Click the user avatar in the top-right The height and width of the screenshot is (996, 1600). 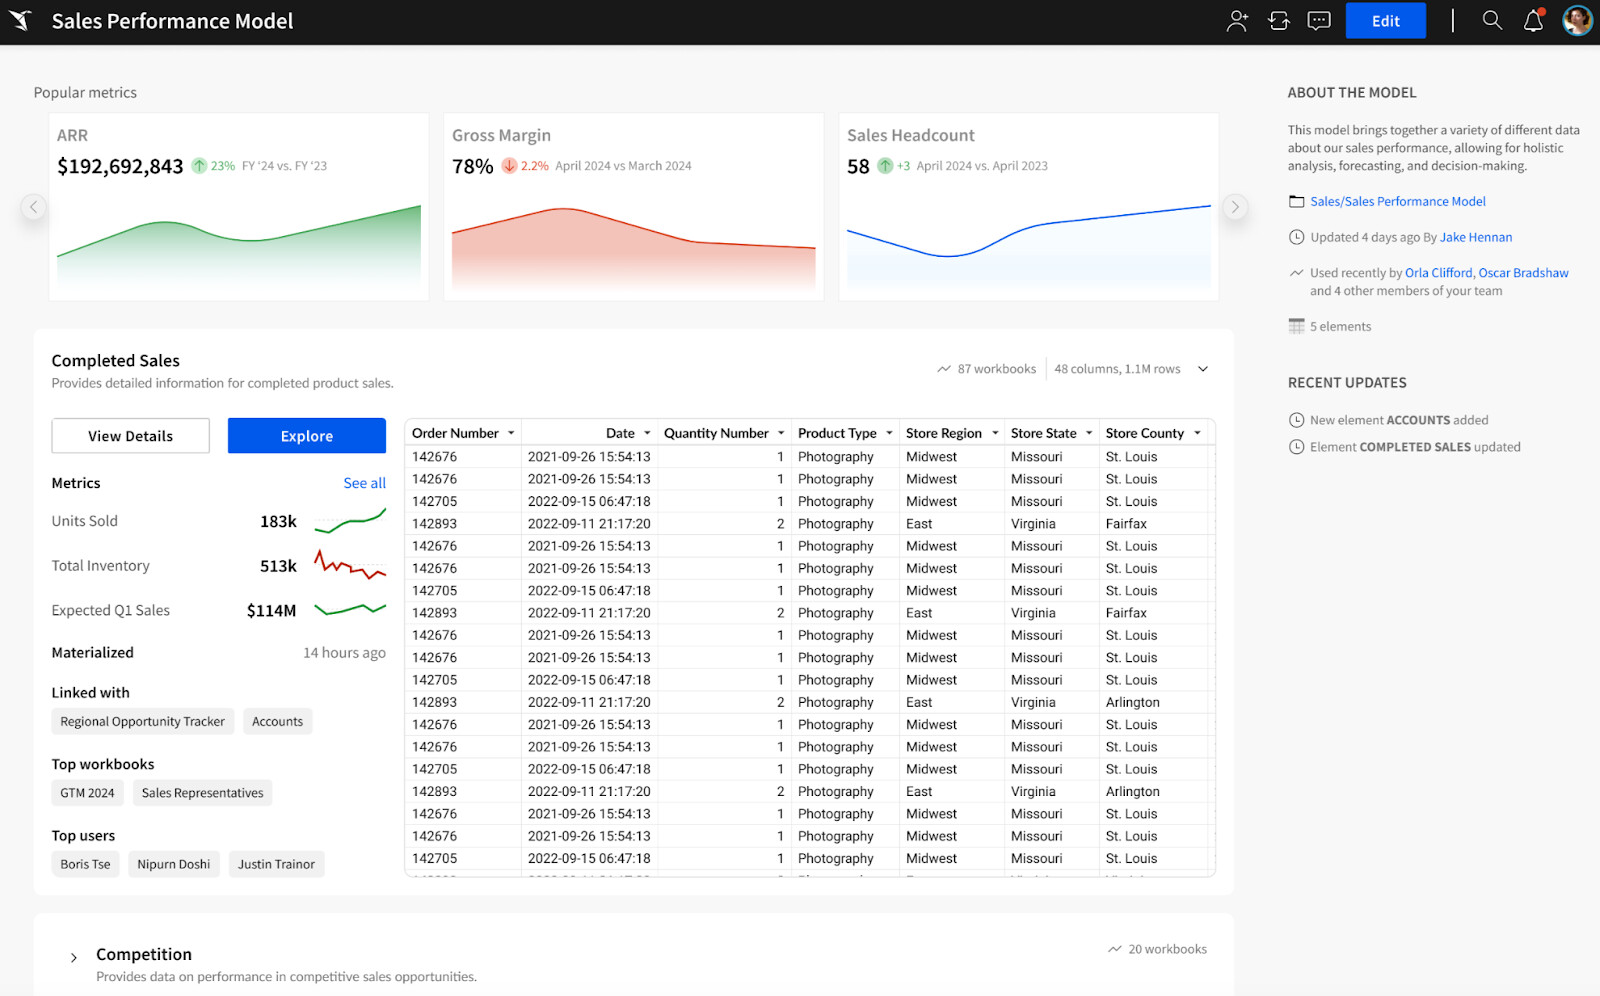[1577, 20]
